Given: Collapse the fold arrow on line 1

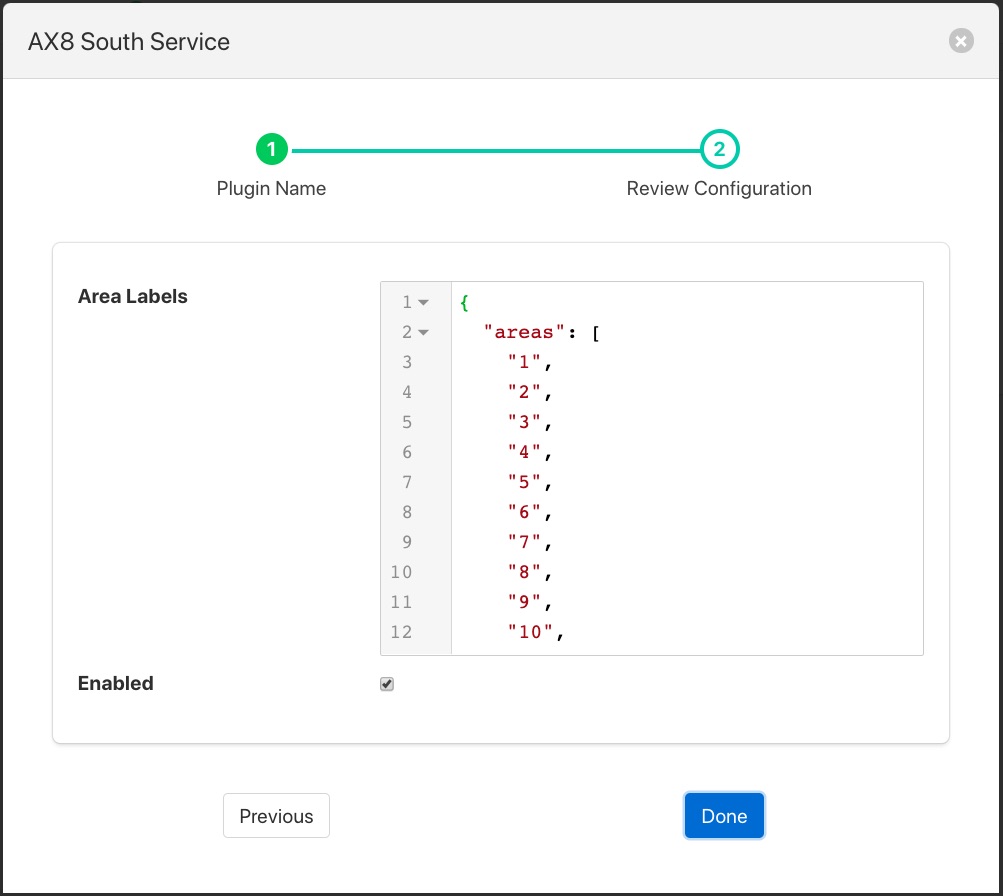Looking at the screenshot, I should [424, 303].
